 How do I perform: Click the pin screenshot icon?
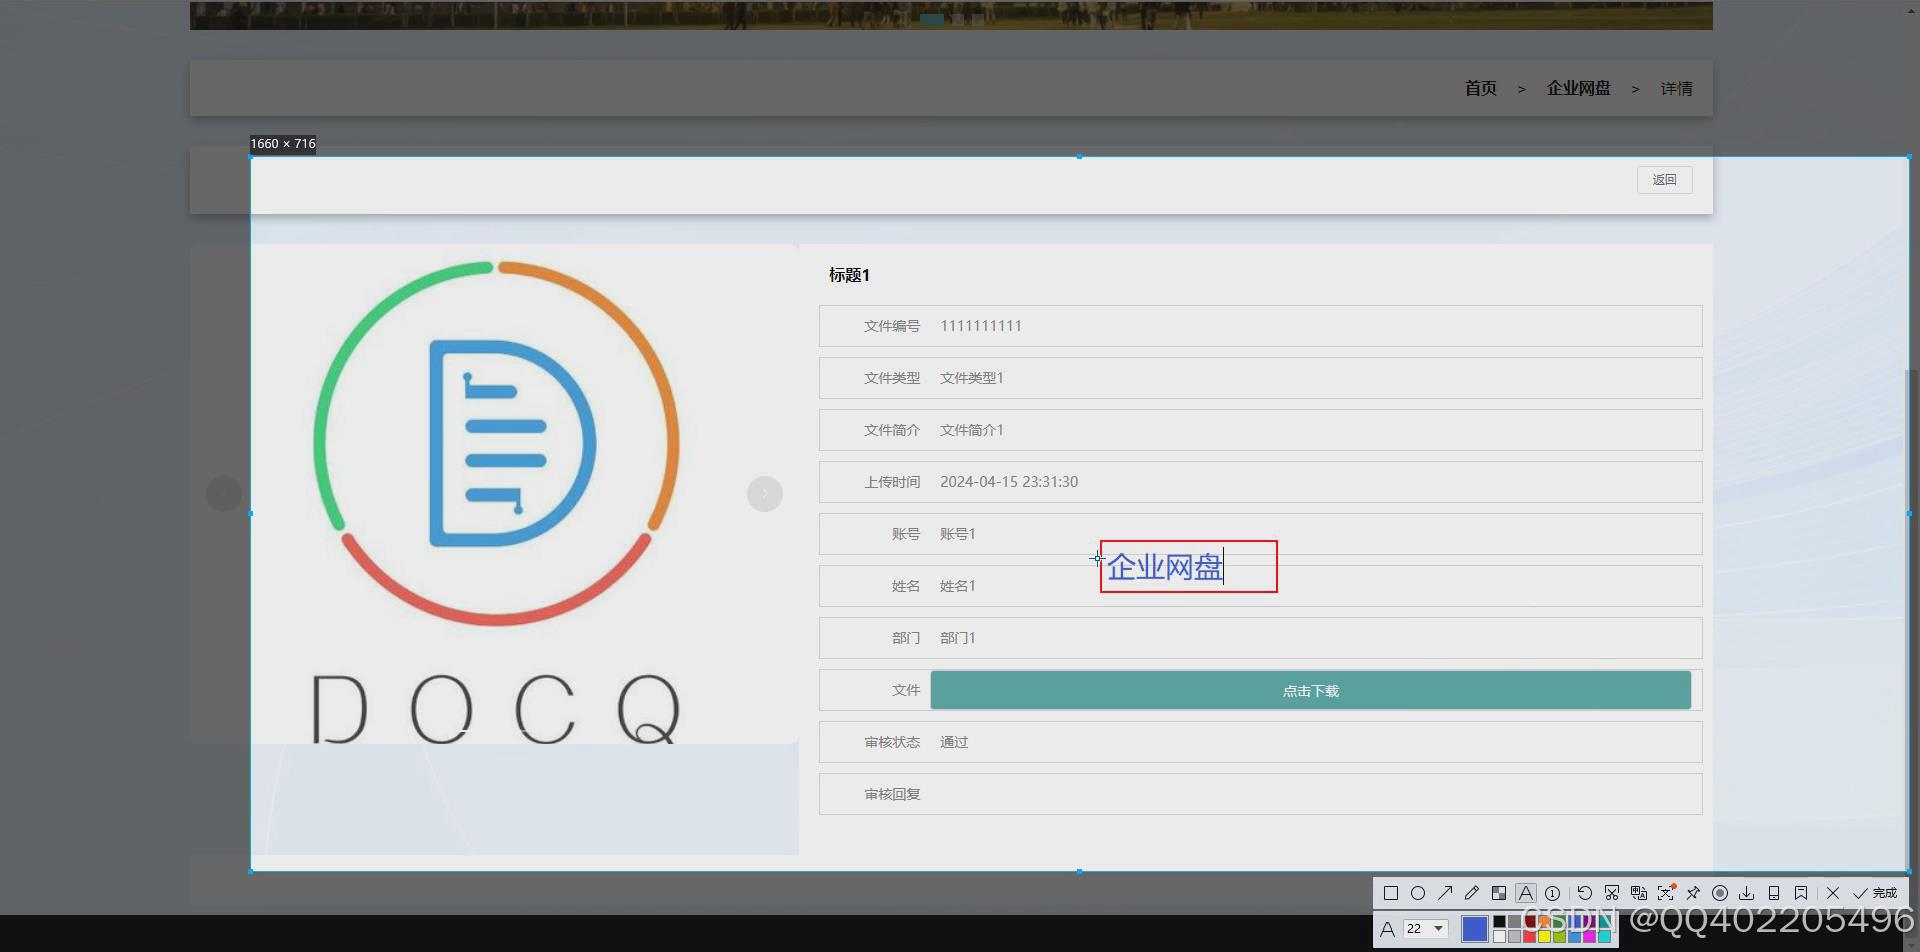(1693, 893)
